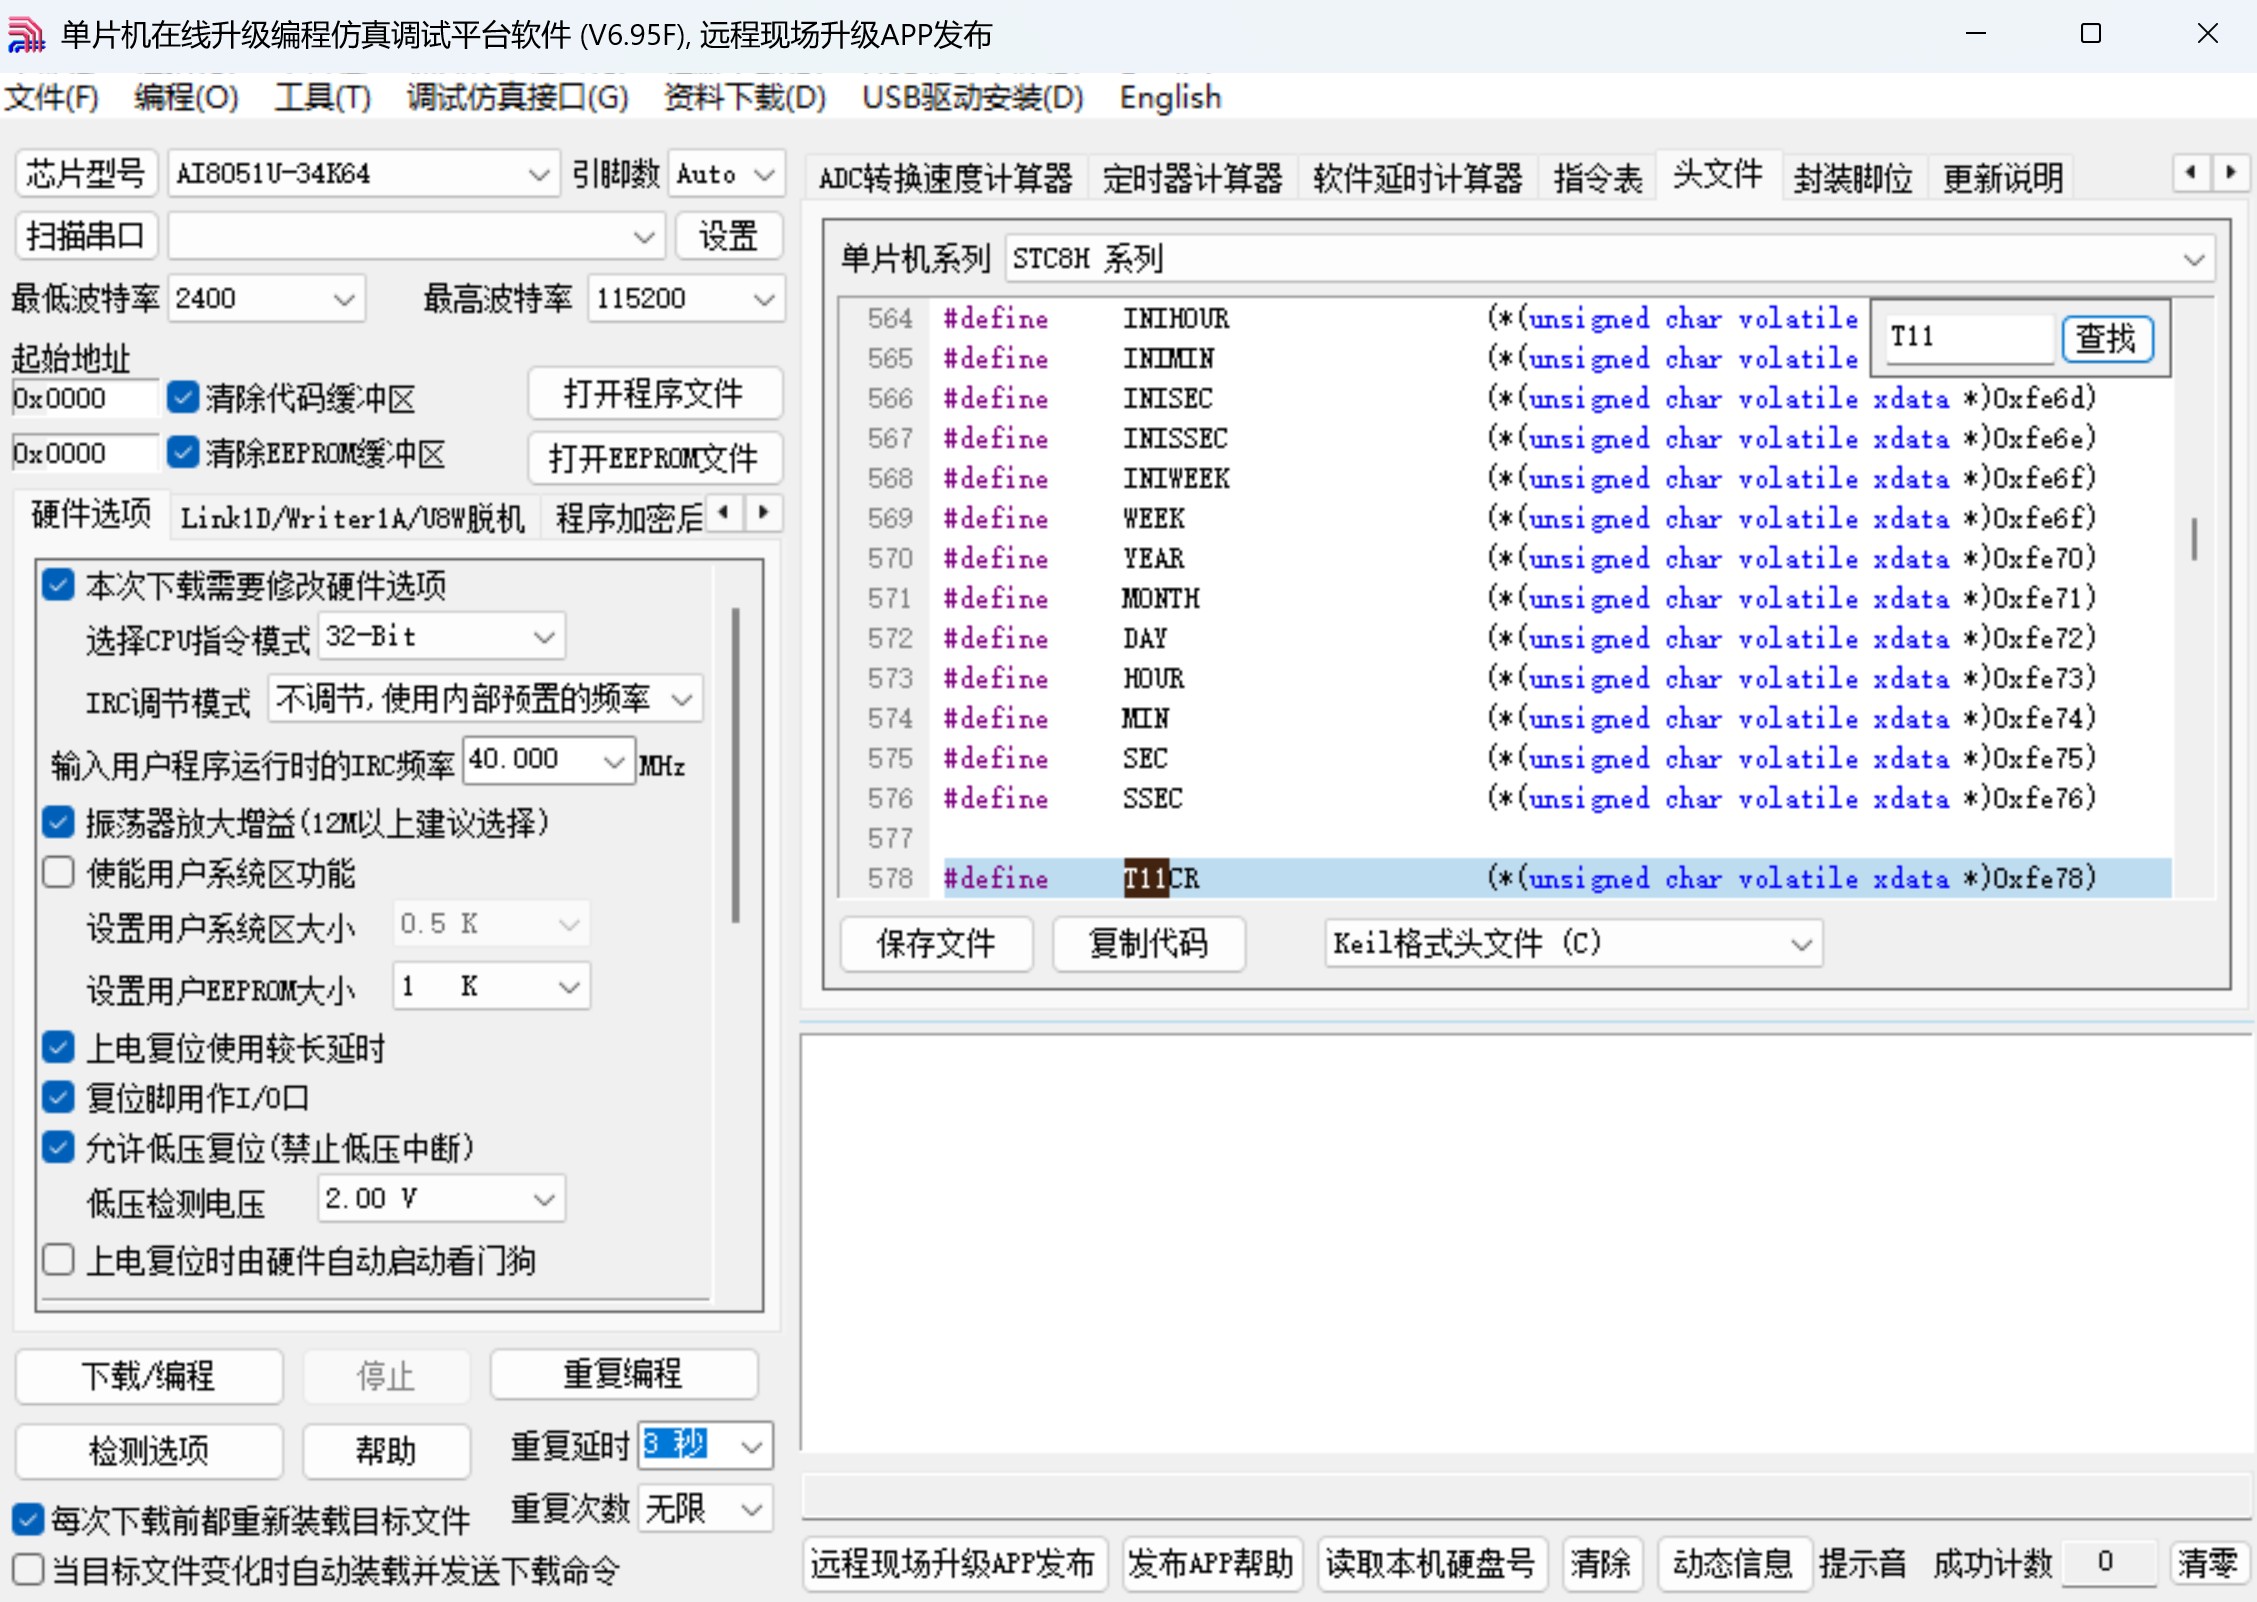
Task: Switch to 更新说明 tab
Action: coord(2002,179)
